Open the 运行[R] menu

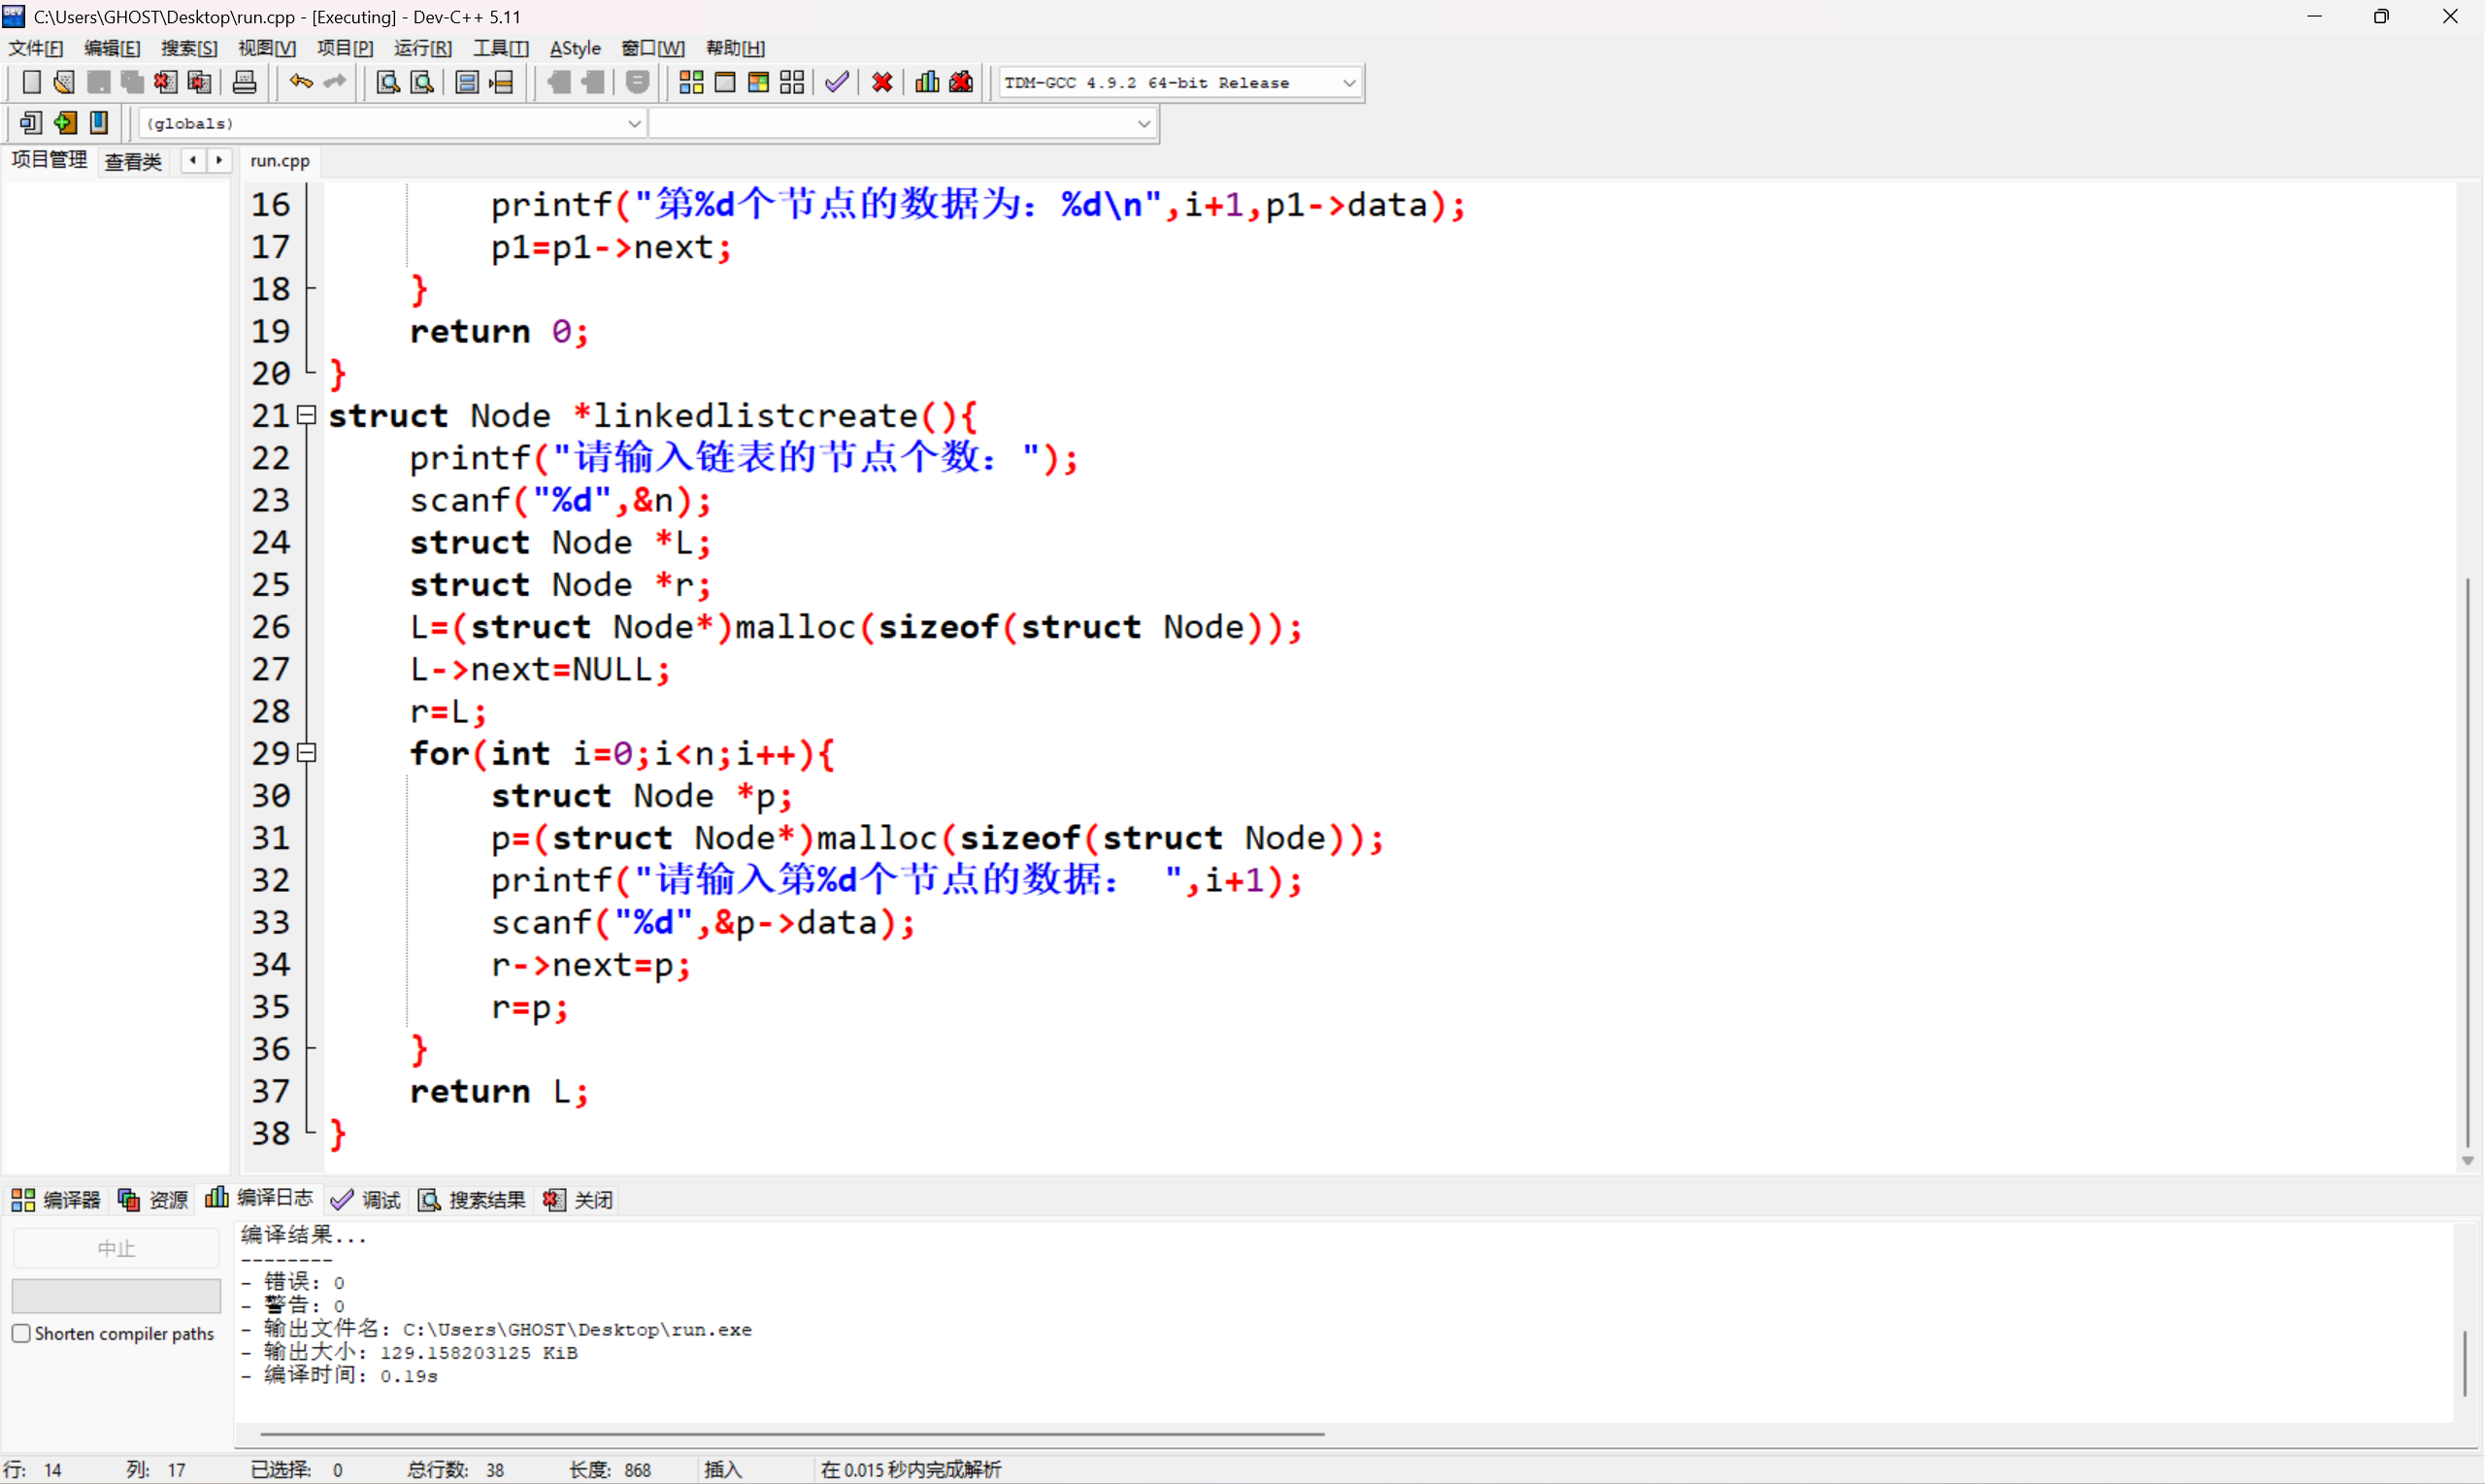click(422, 48)
